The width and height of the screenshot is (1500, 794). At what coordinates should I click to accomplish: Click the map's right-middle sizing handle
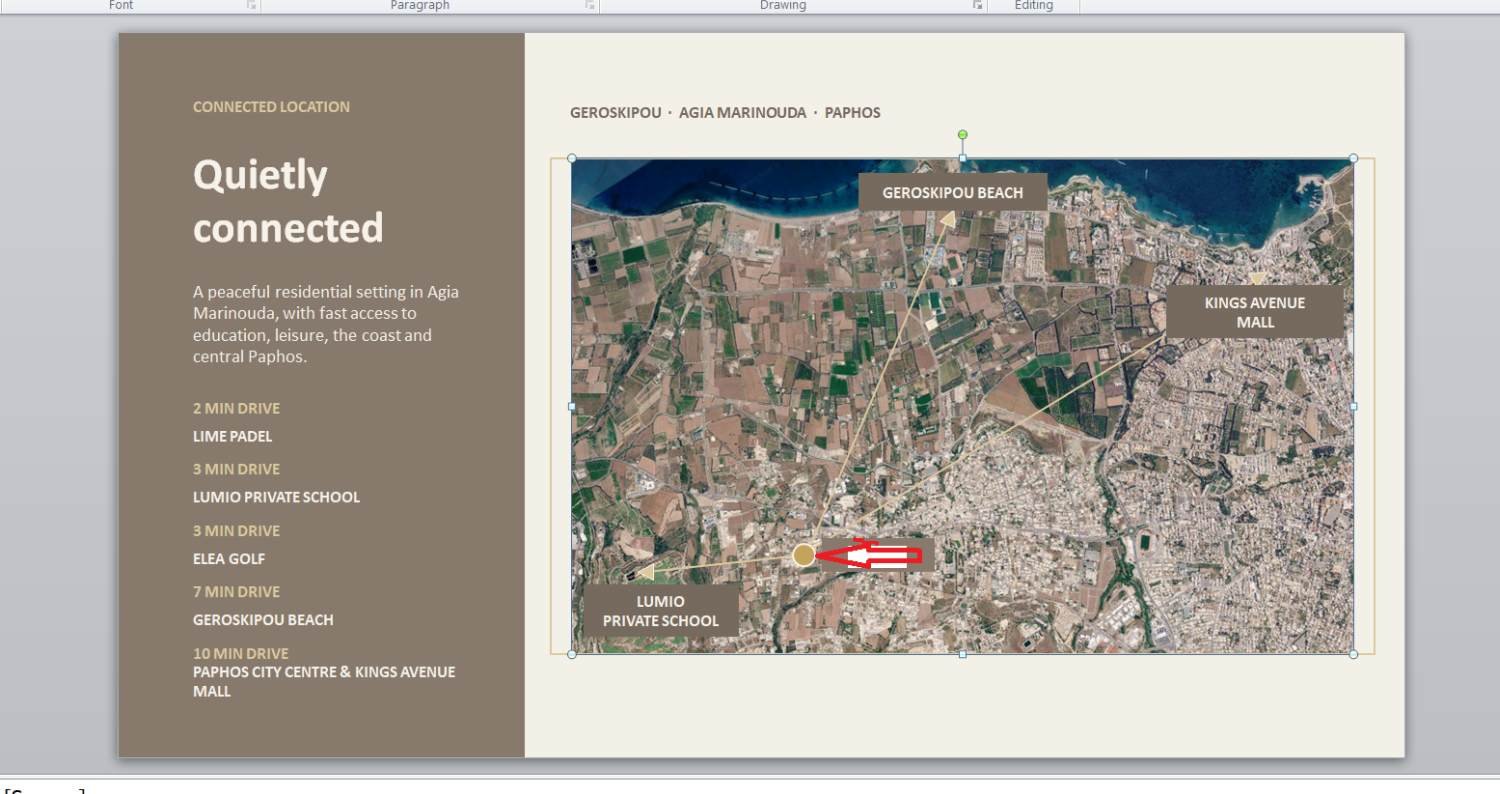pos(1353,406)
